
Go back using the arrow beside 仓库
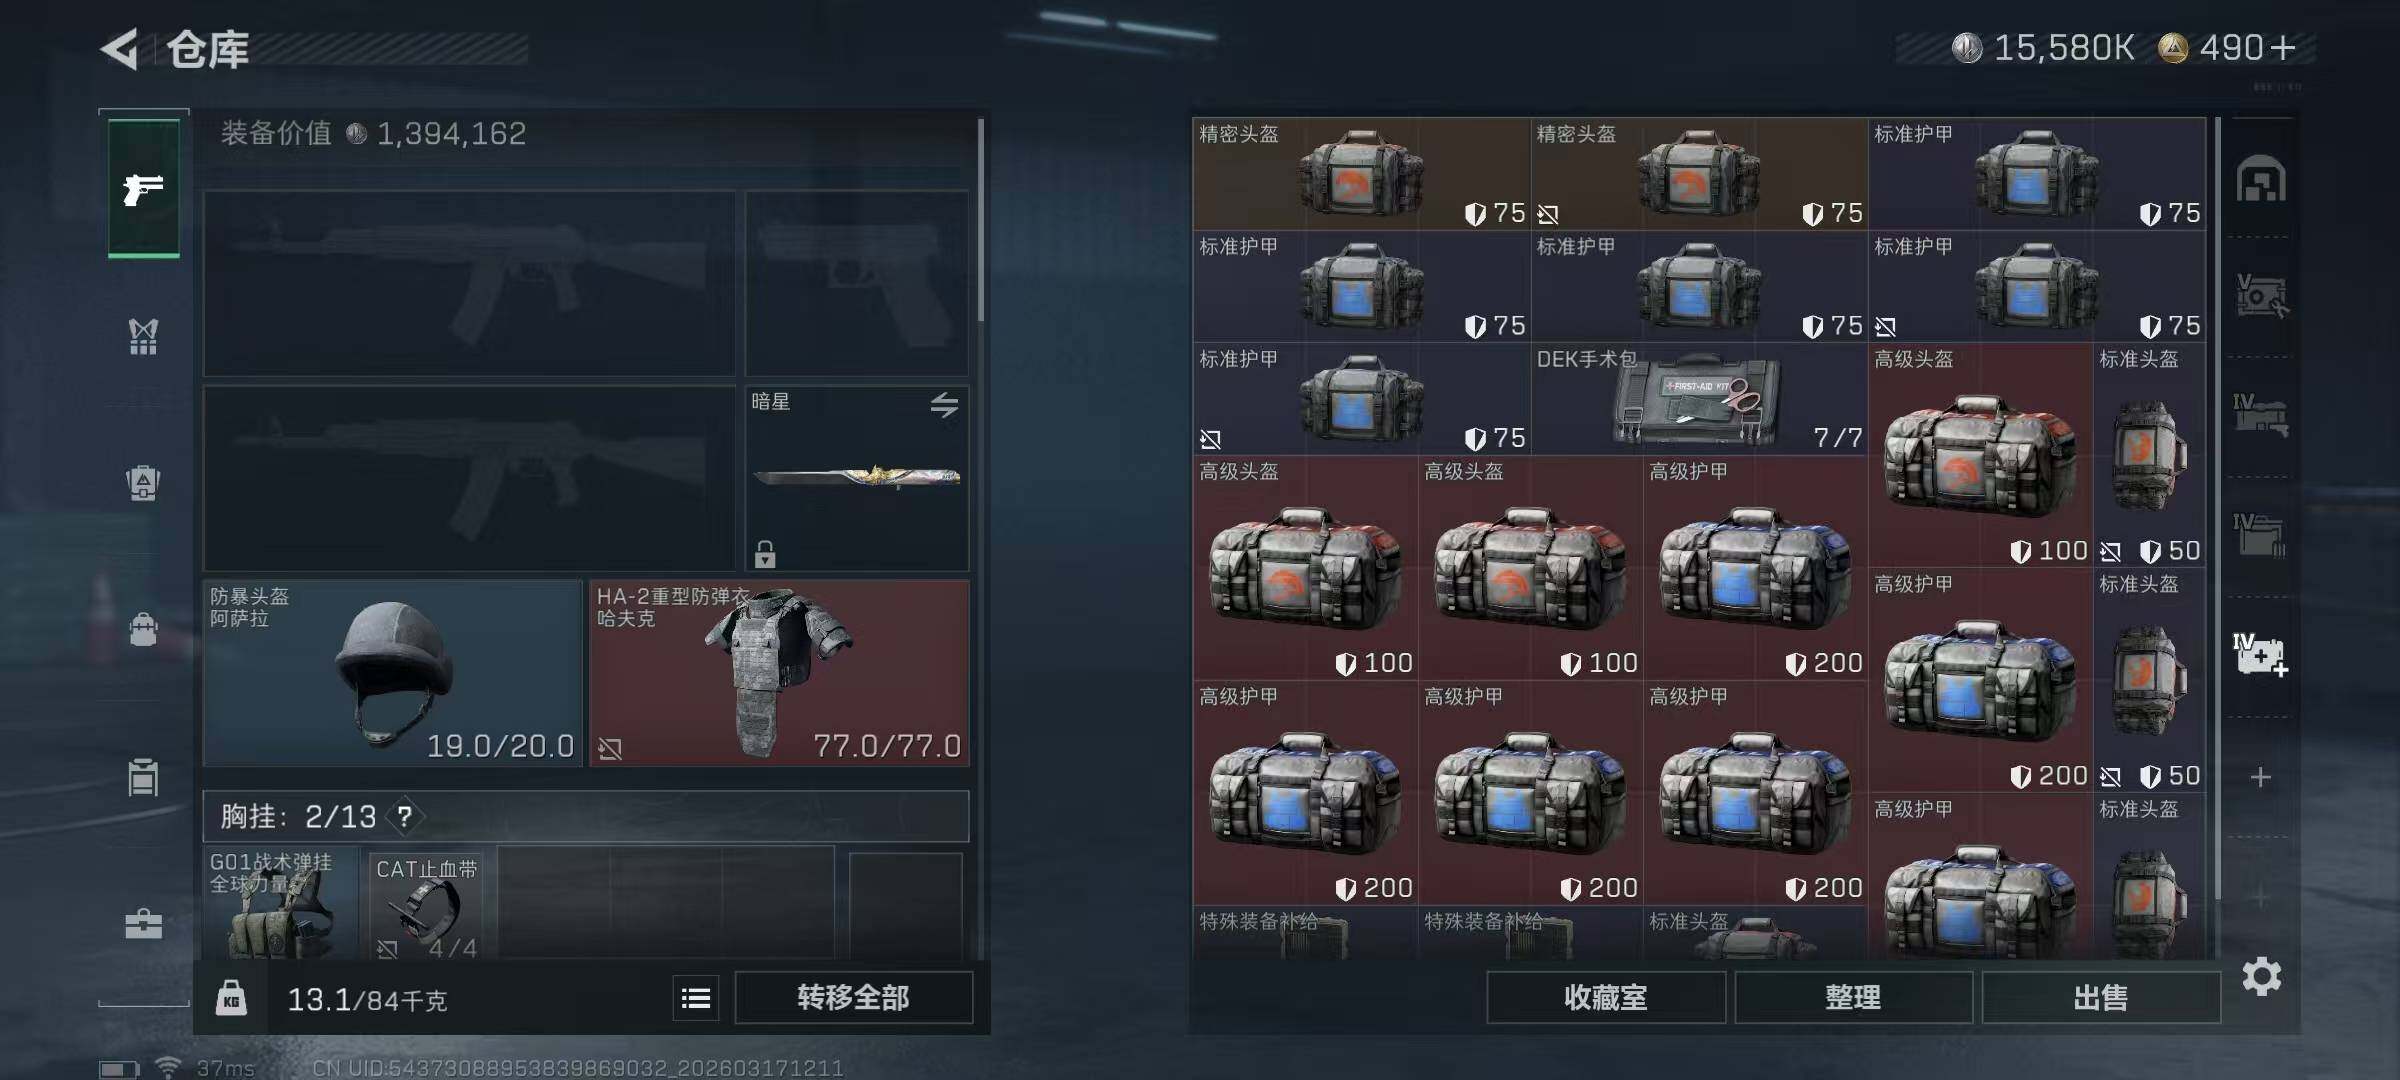(x=120, y=49)
